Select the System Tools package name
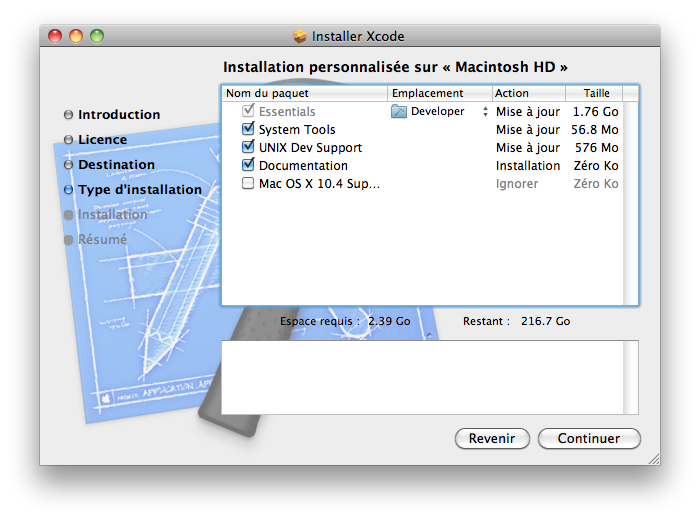Screen dimensions: 700x520 pos(297,129)
